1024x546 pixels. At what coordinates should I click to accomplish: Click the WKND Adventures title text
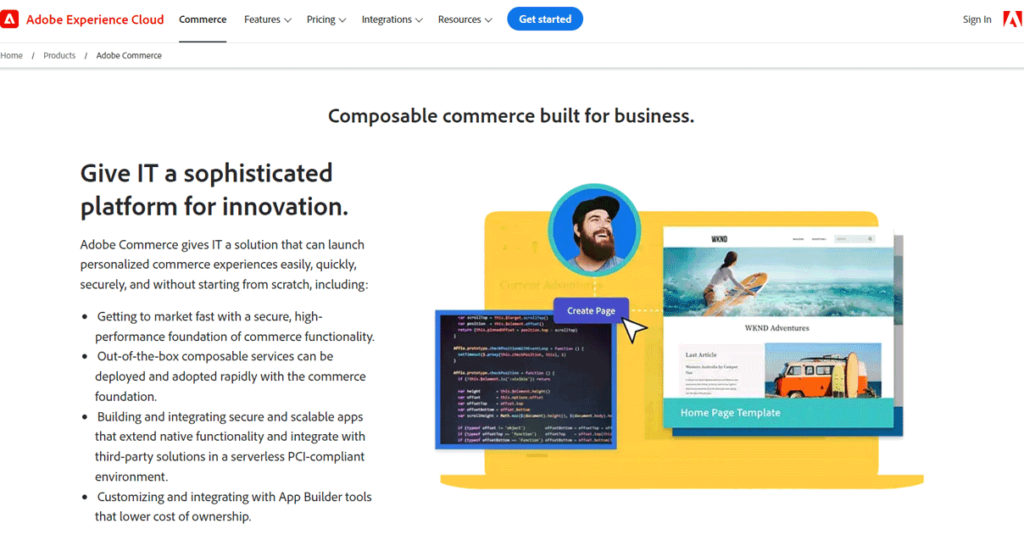coord(777,328)
